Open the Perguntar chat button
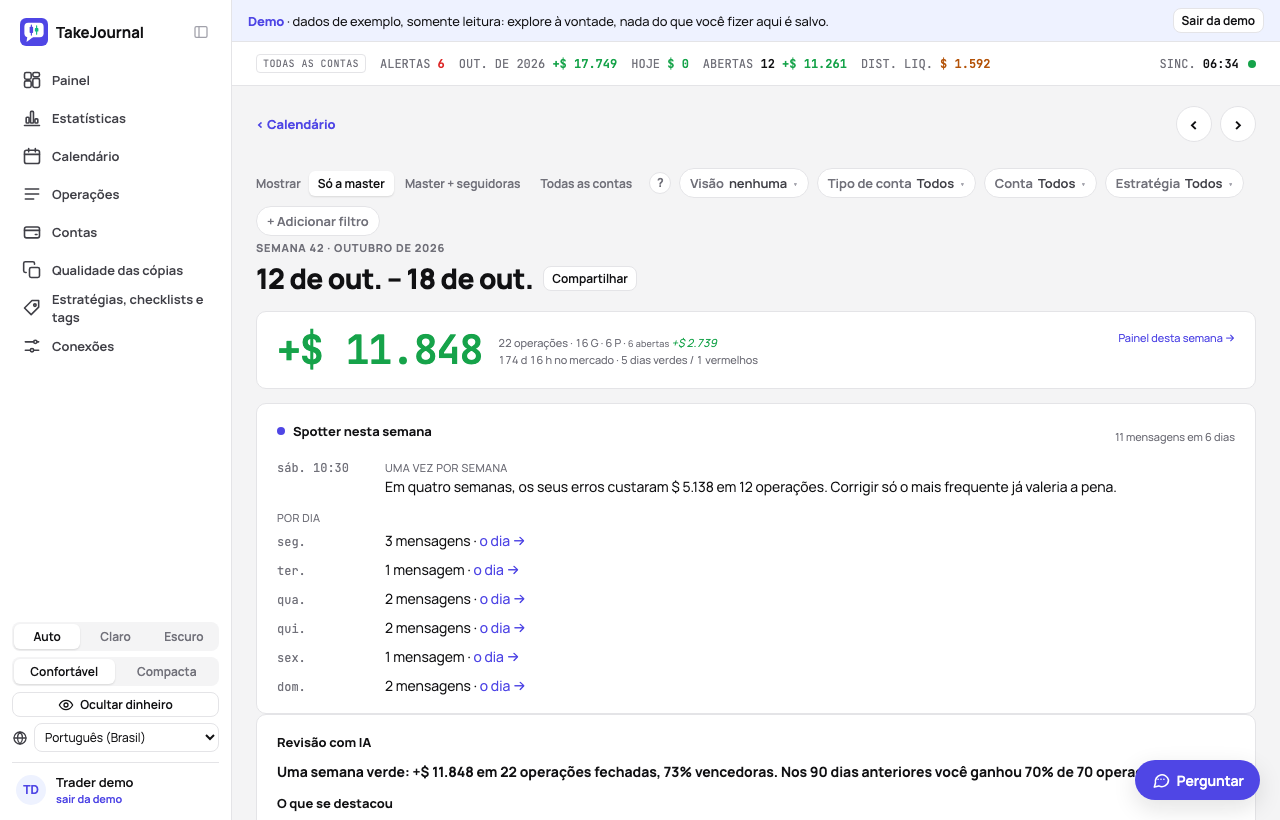The image size is (1280, 820). pyautogui.click(x=1197, y=781)
